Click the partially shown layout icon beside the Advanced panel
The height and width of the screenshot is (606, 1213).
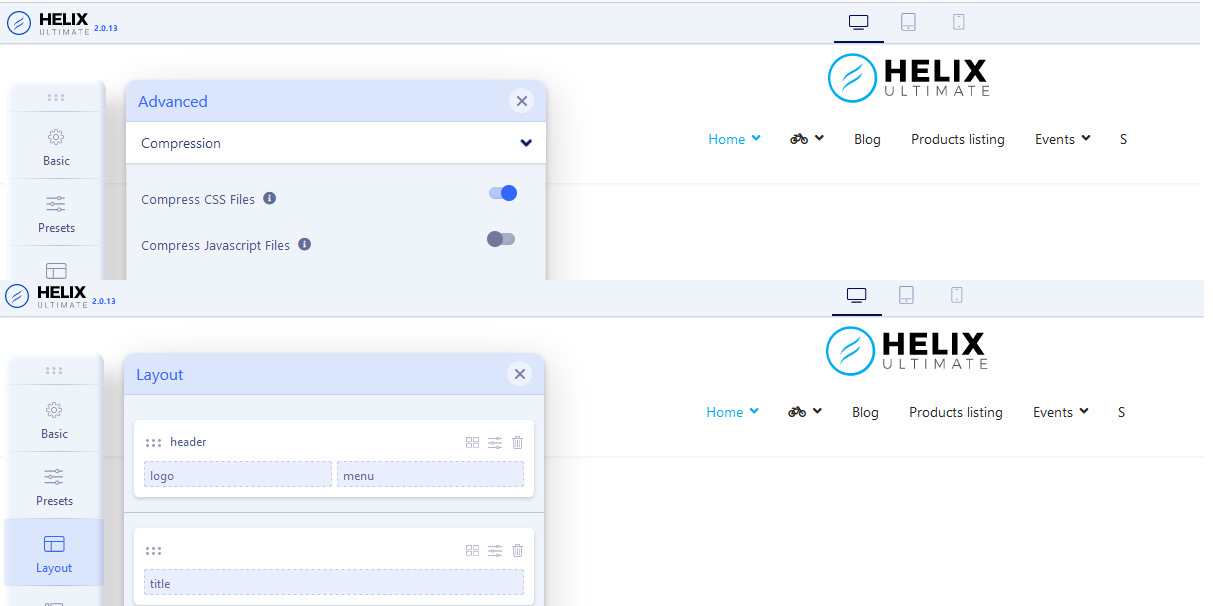coord(56,270)
